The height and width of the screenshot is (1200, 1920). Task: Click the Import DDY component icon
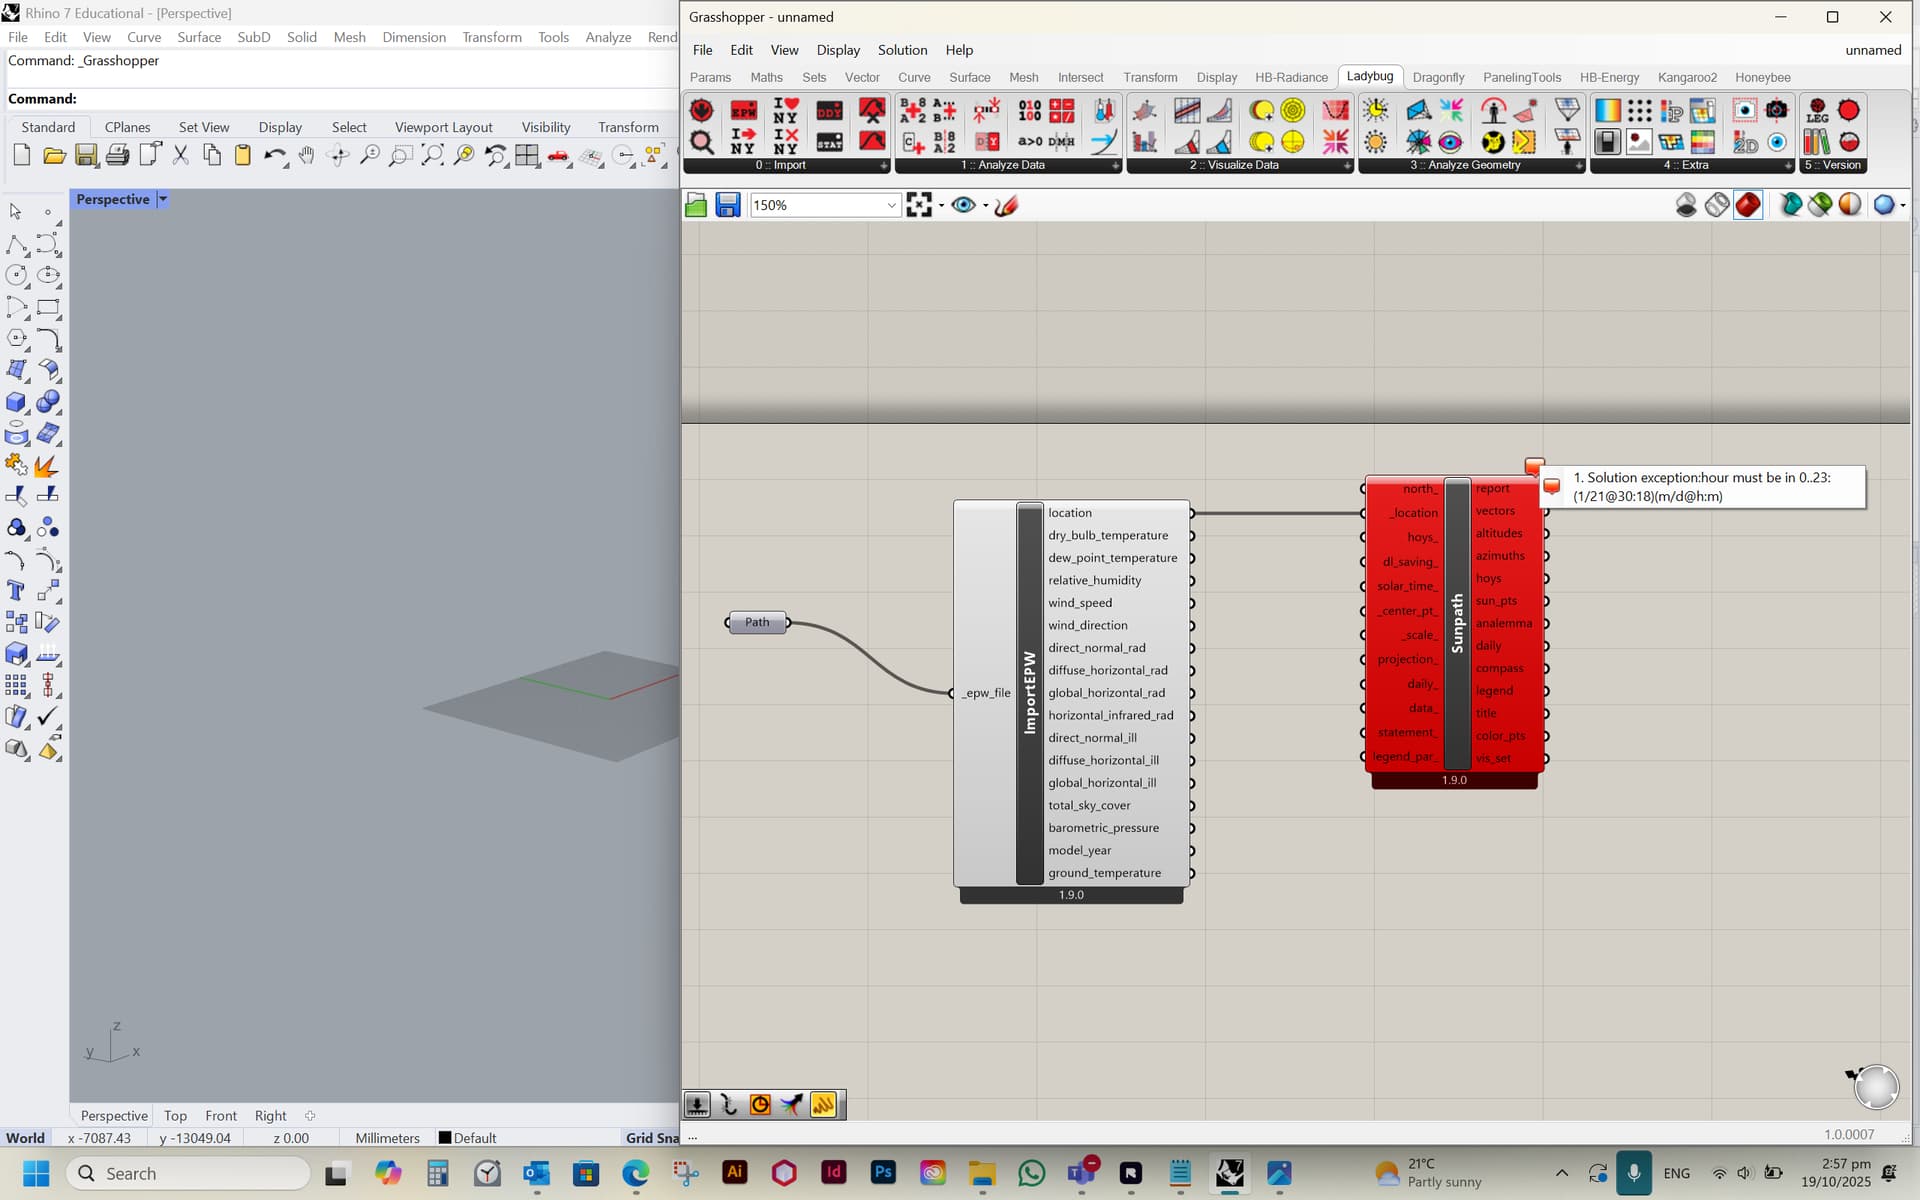(x=829, y=111)
